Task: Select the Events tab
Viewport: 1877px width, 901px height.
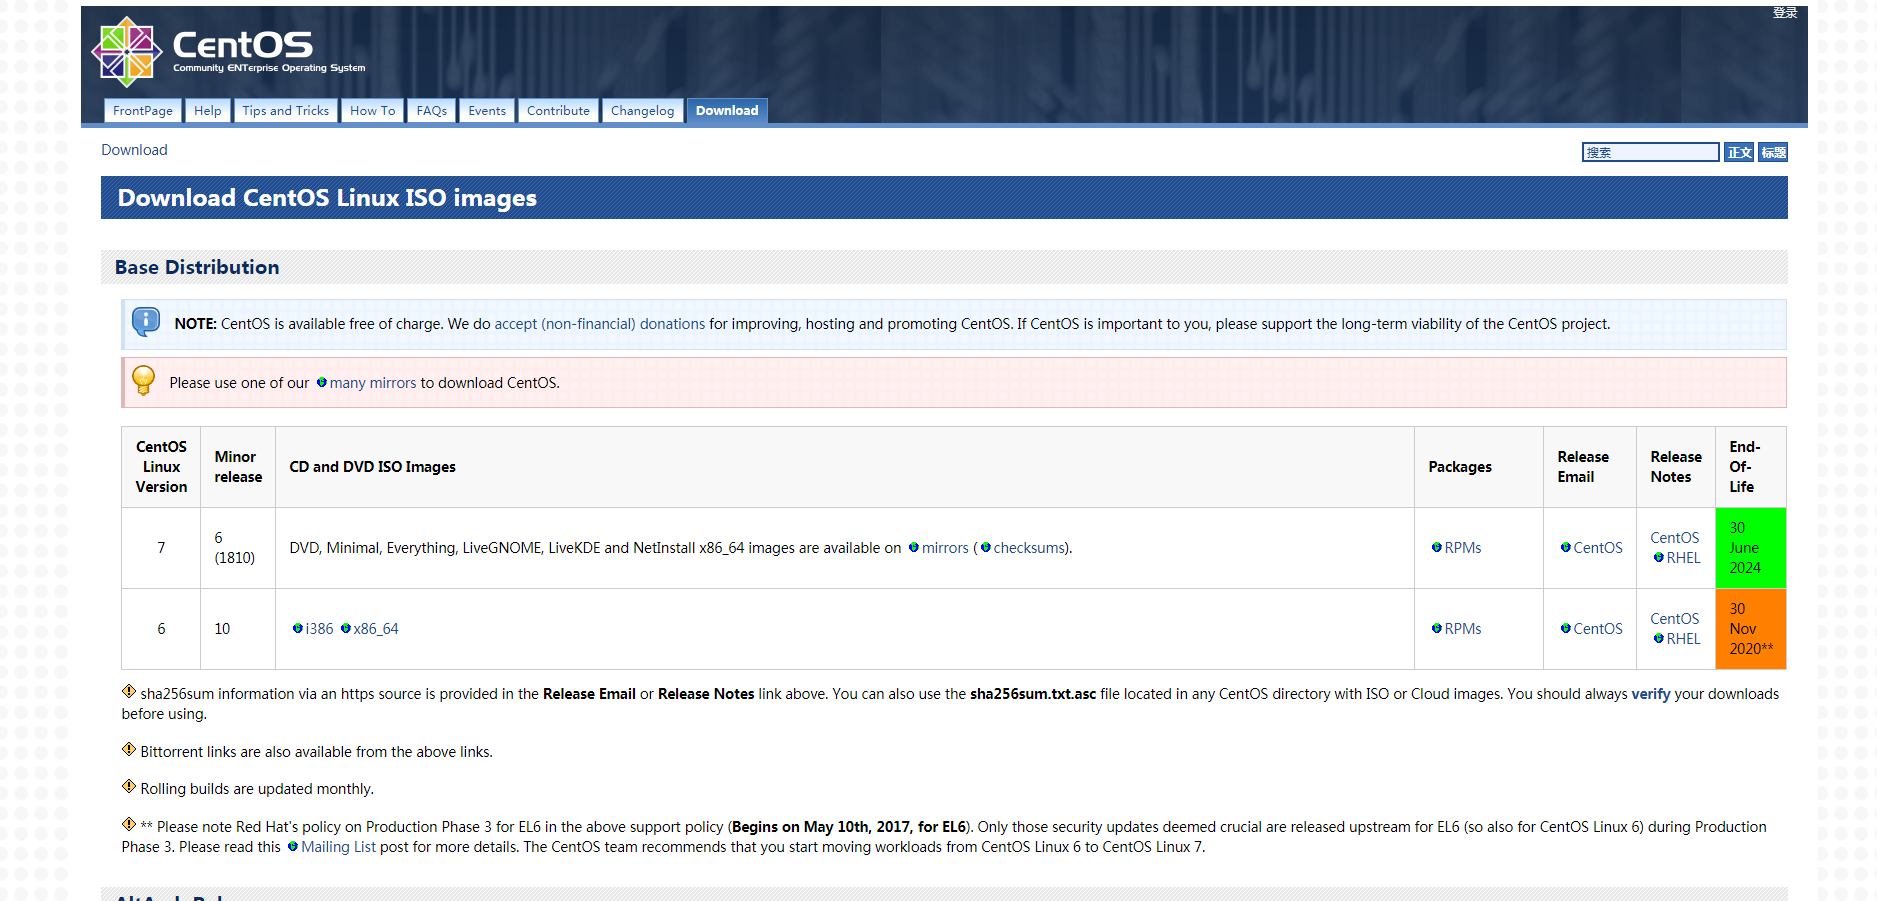Action: tap(487, 111)
